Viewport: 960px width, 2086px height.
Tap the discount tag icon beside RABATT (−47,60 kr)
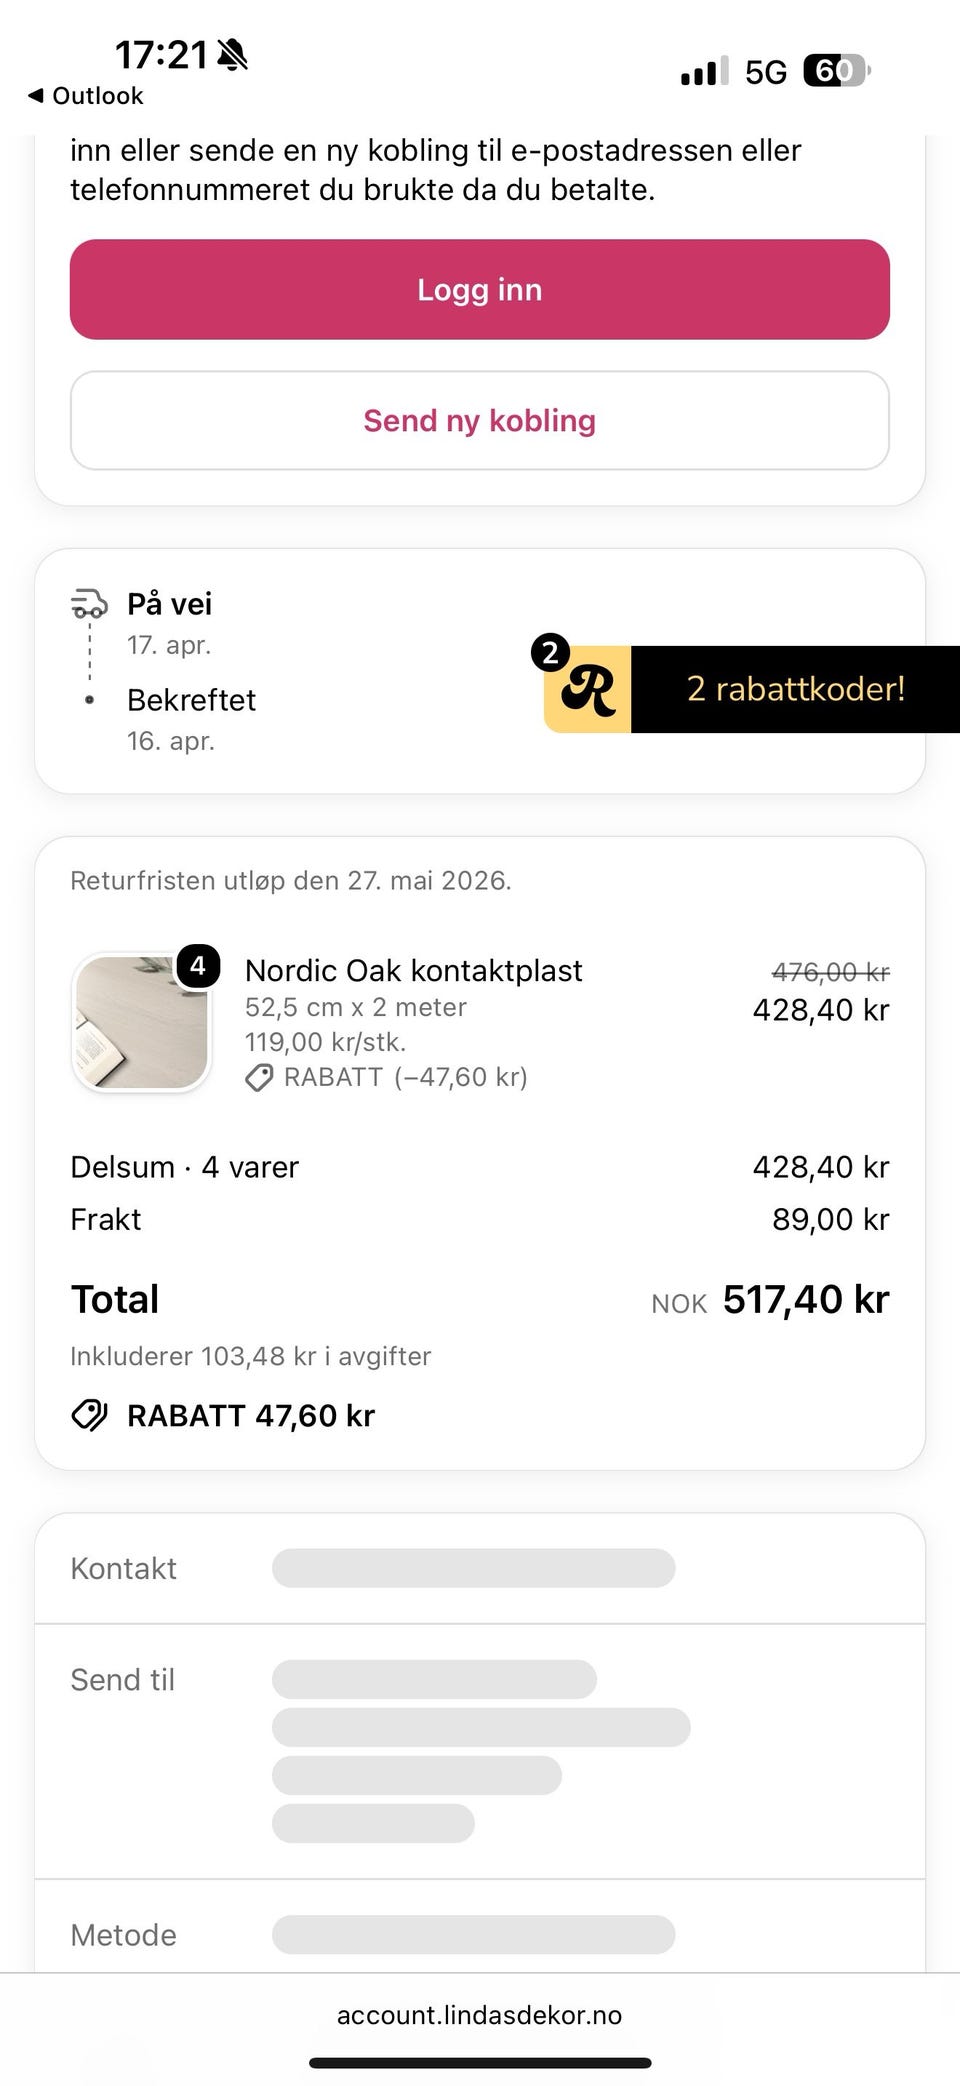pyautogui.click(x=259, y=1078)
